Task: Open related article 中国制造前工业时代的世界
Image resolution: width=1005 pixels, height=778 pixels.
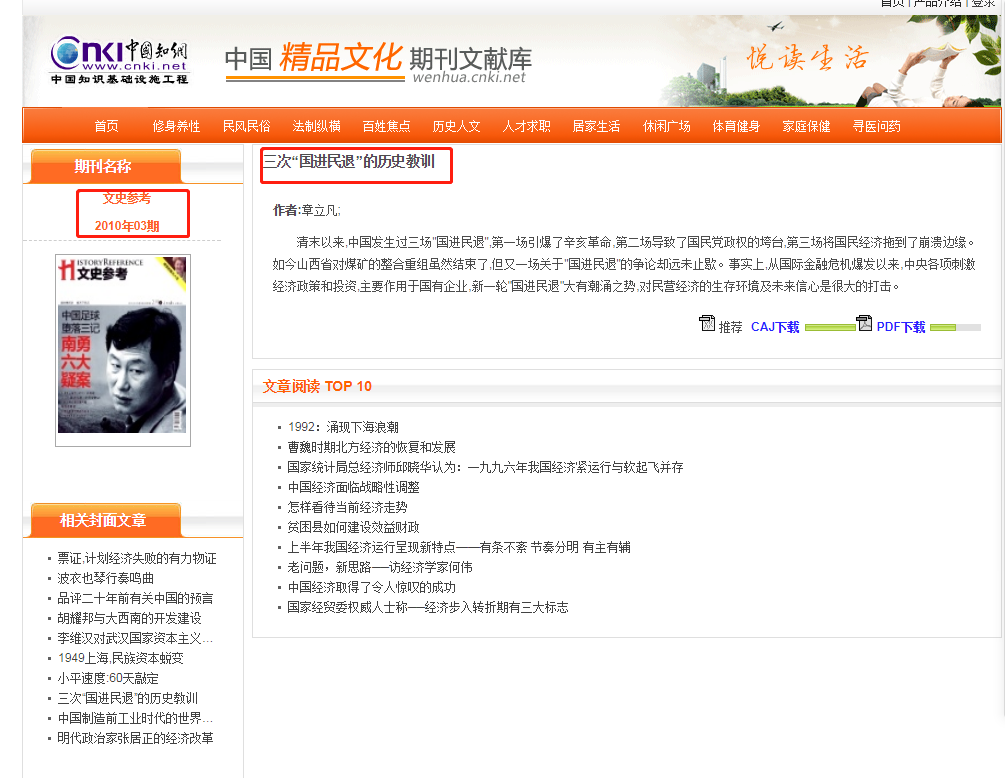Action: click(135, 718)
